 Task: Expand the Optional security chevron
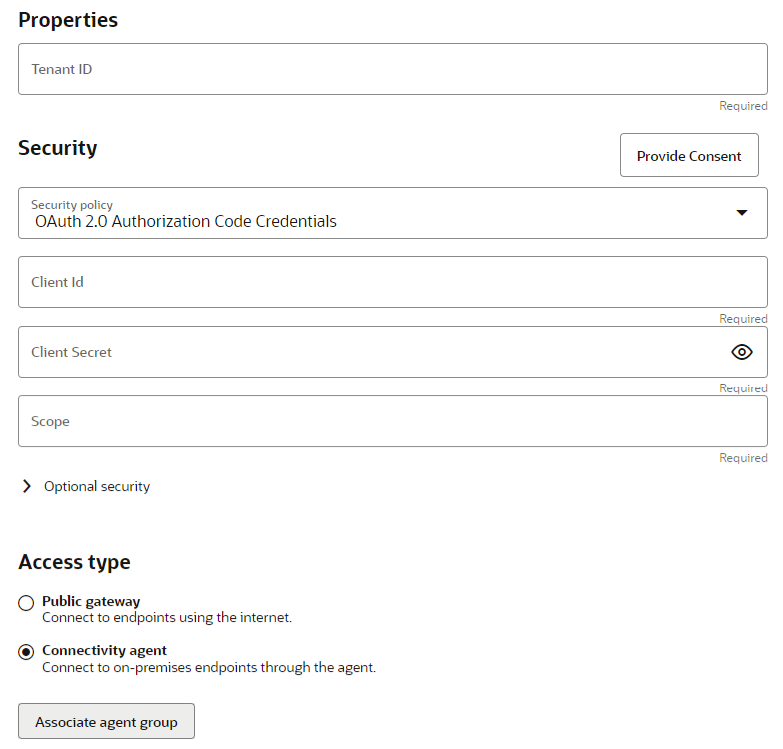pyautogui.click(x=27, y=487)
